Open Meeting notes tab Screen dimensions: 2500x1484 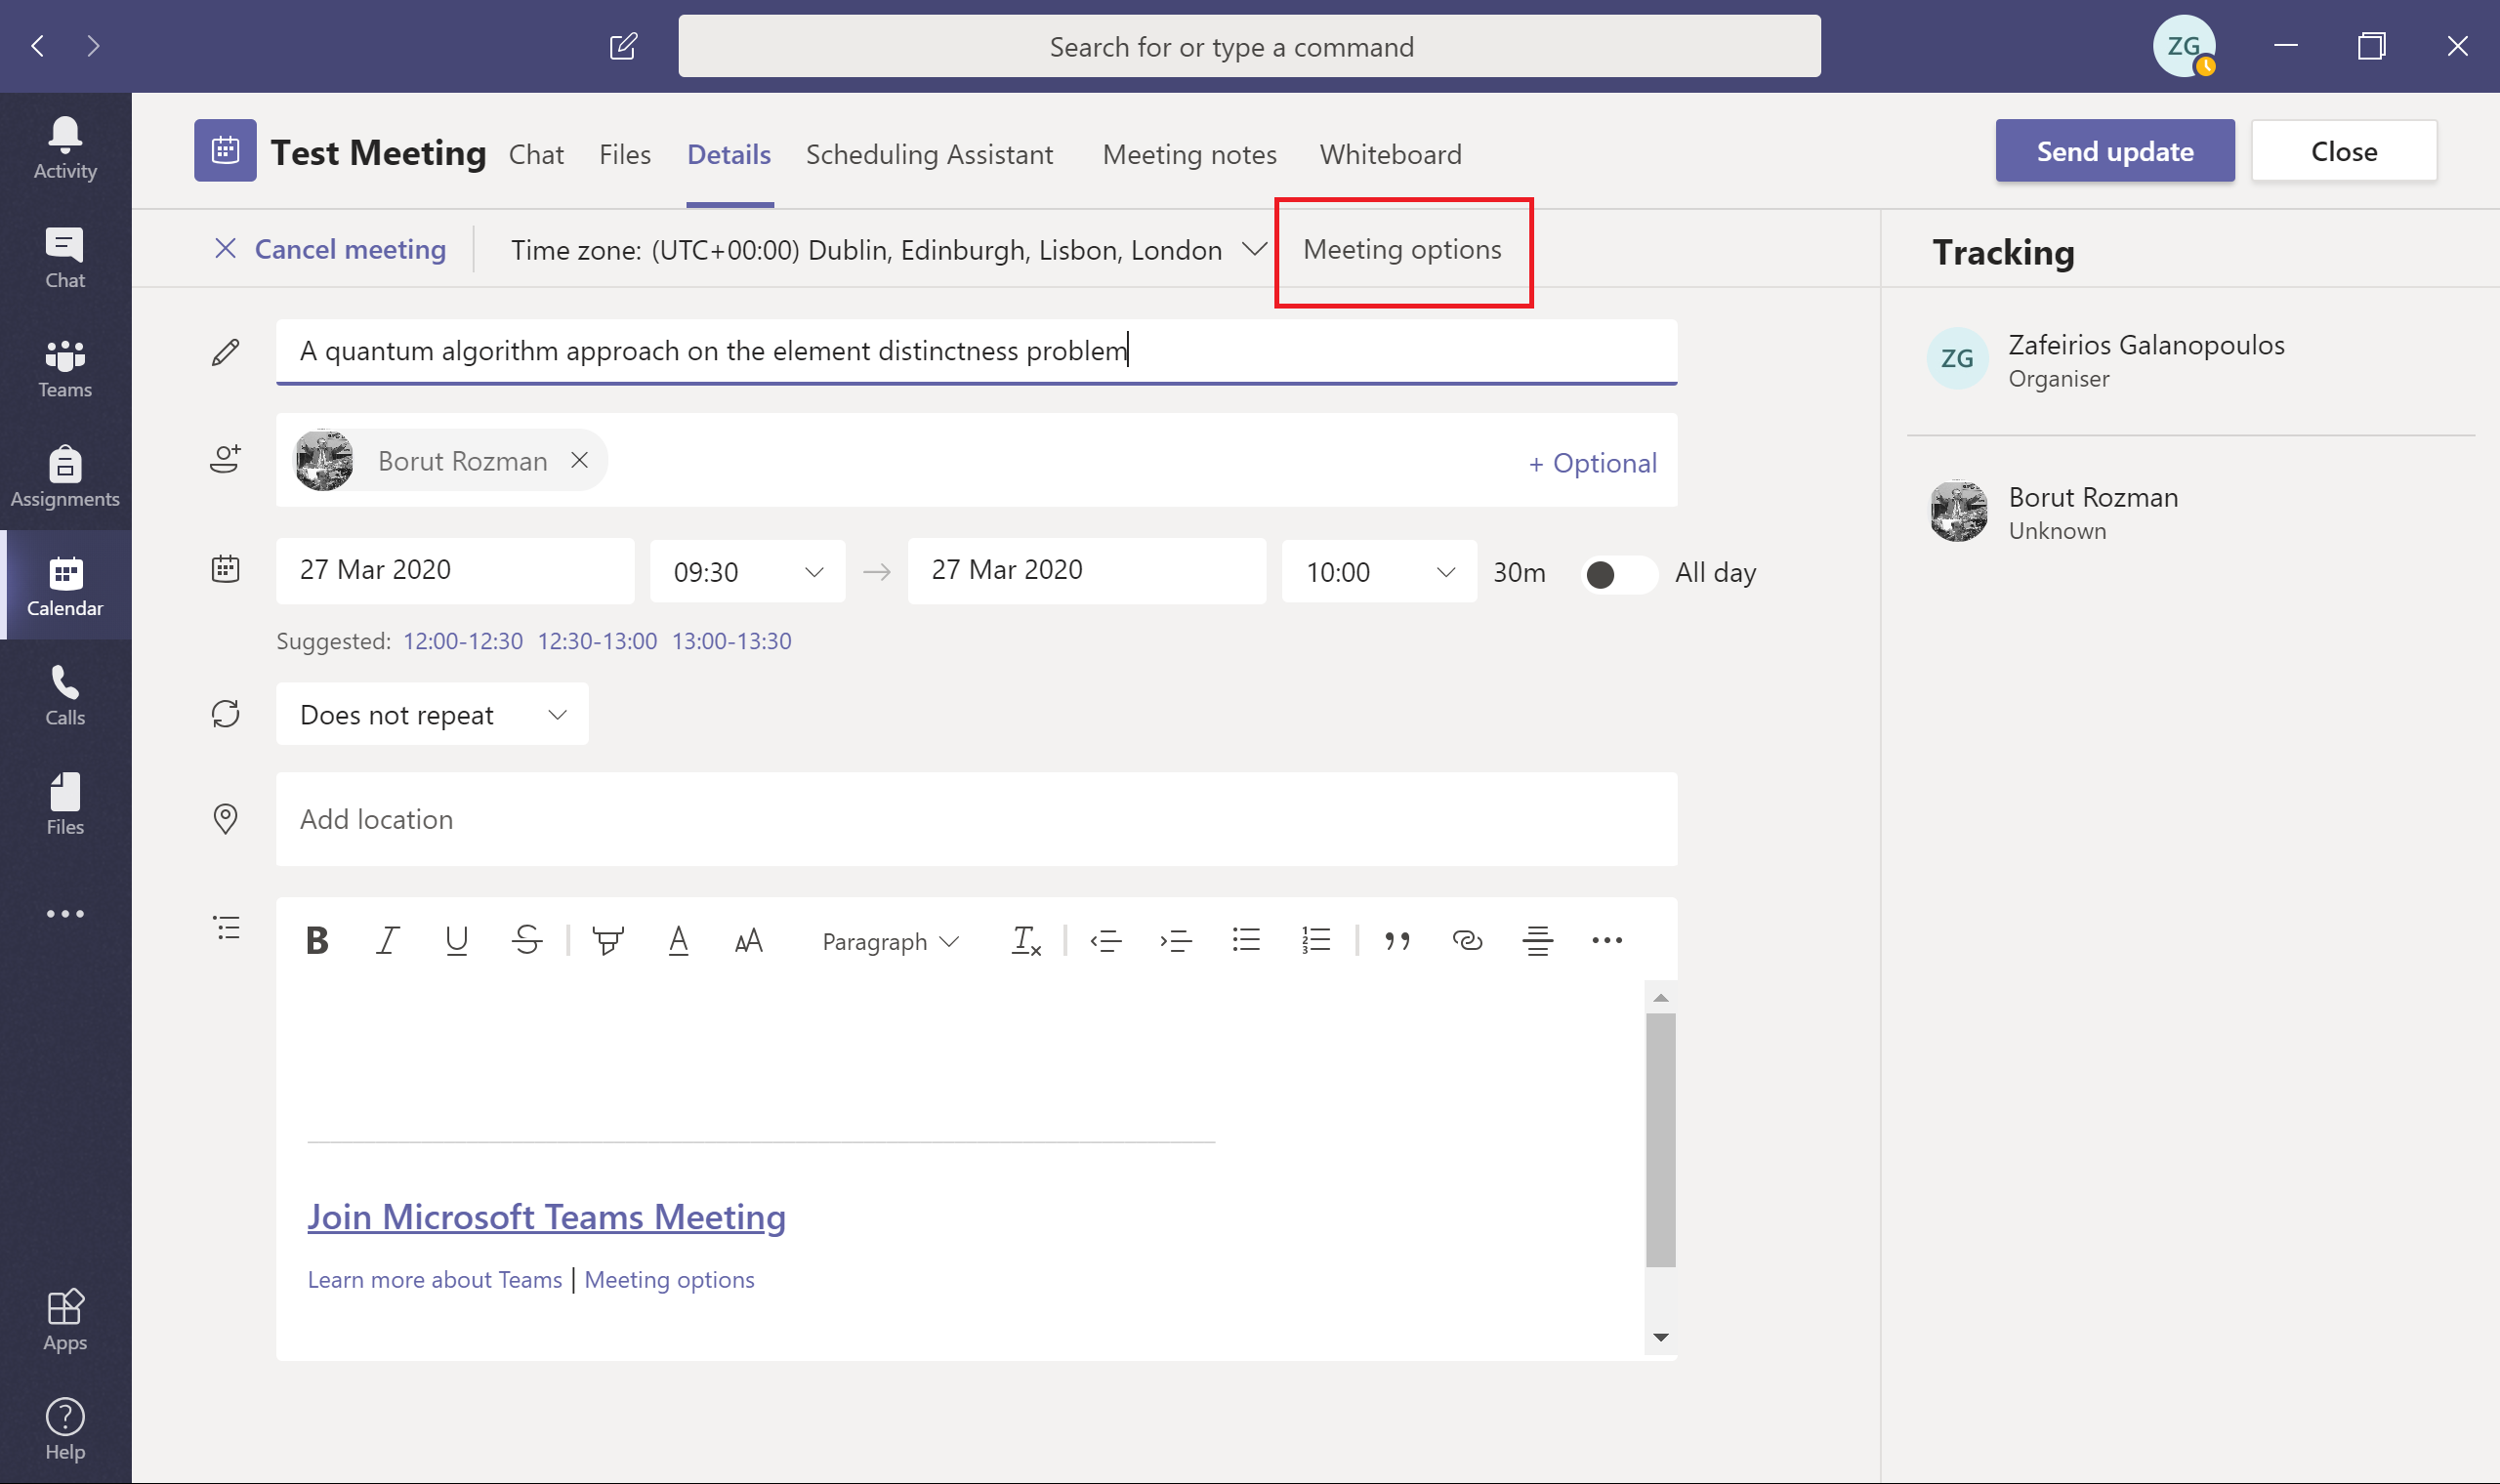point(1190,154)
